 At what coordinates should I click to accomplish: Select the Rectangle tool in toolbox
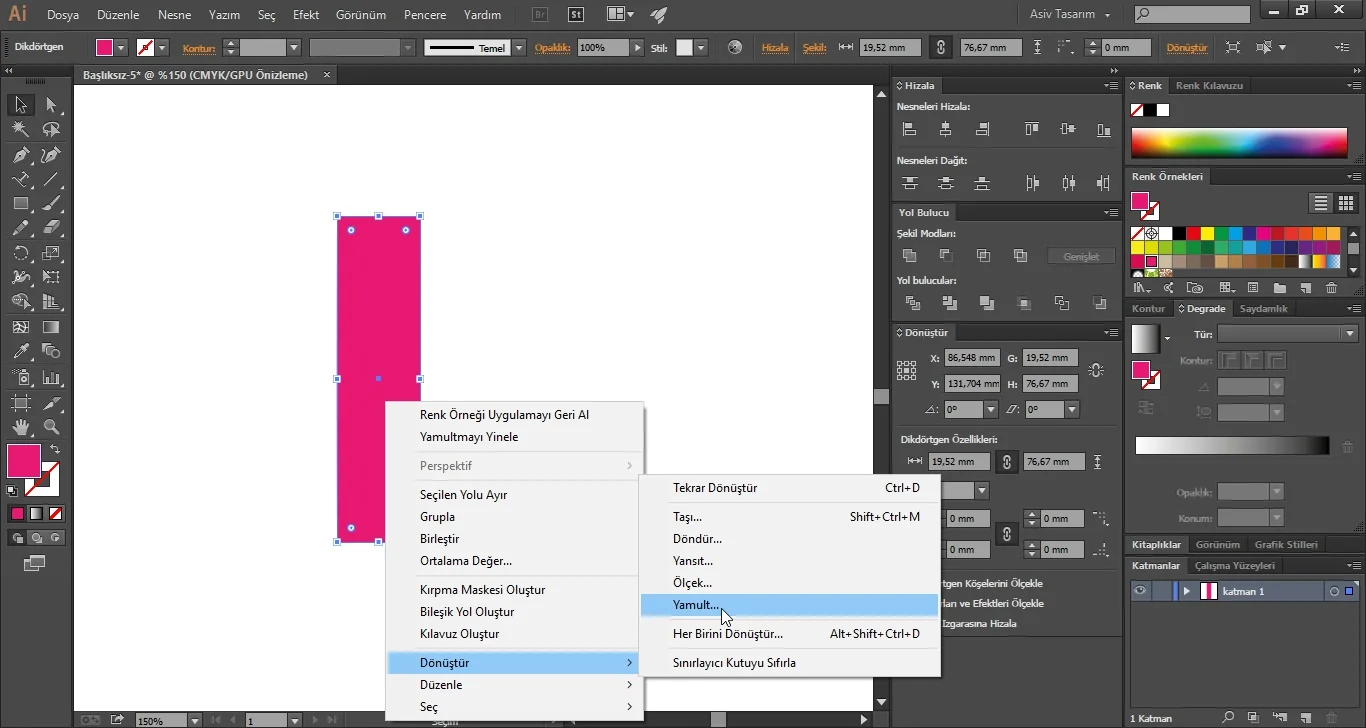[20, 204]
